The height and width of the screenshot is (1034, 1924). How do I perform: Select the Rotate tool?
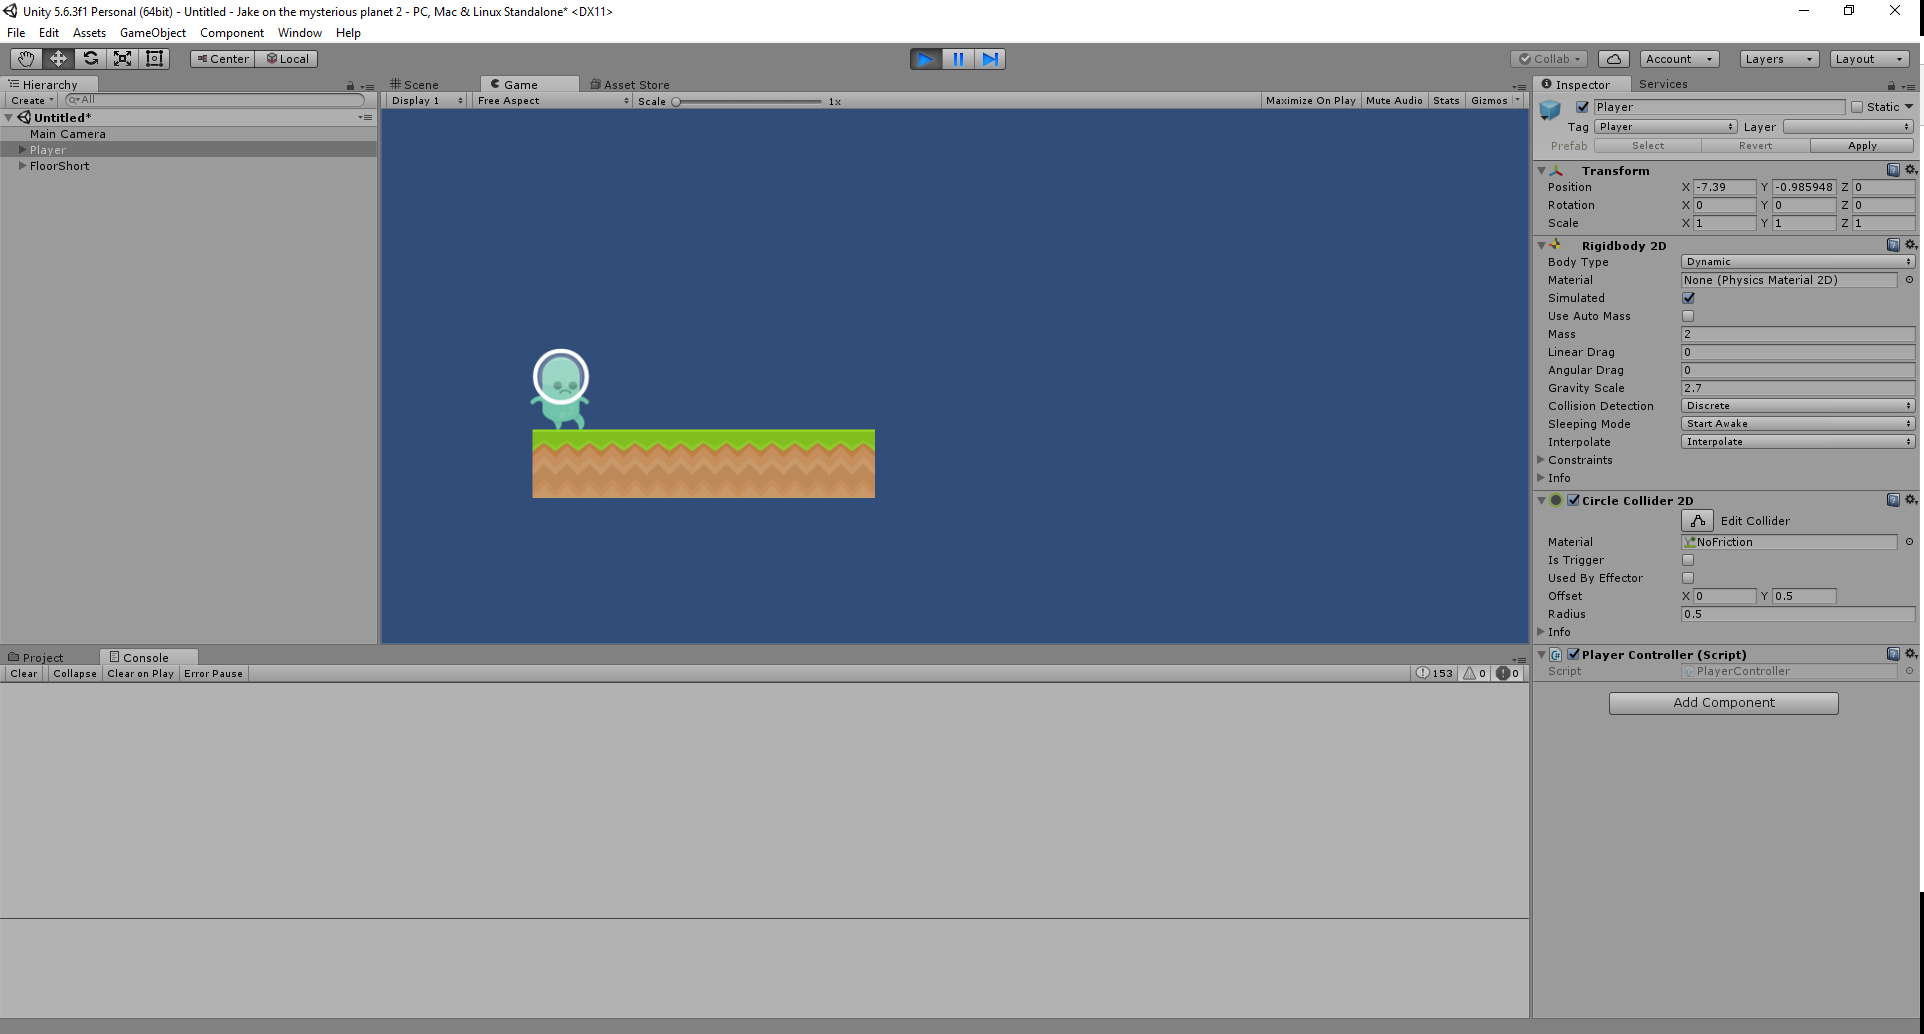click(90, 59)
